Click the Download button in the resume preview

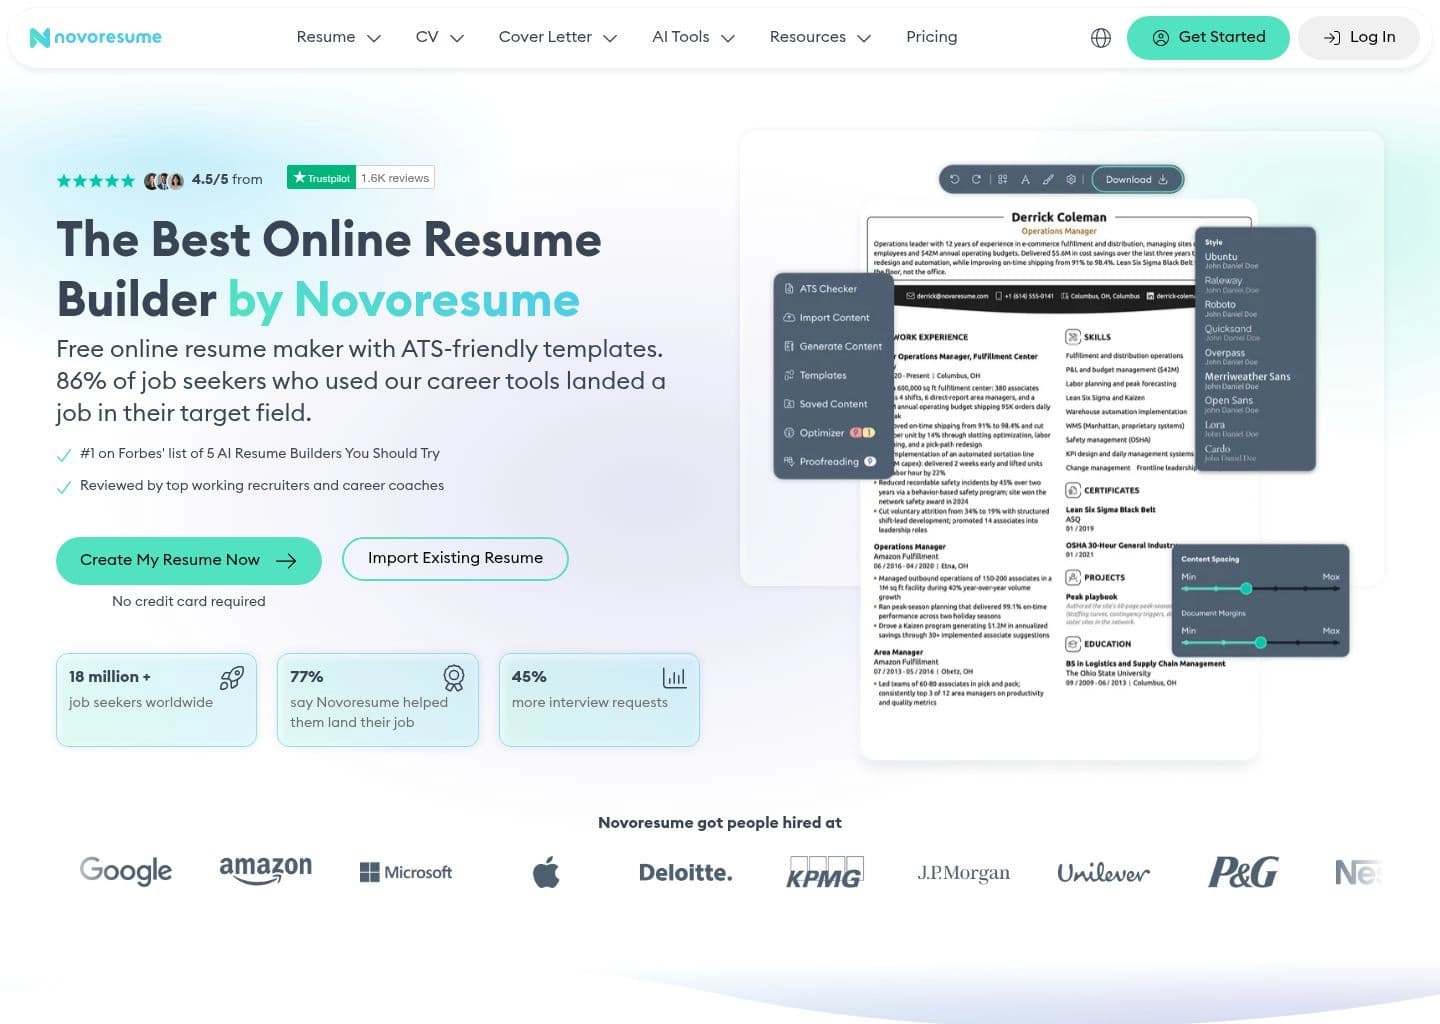click(x=1137, y=180)
